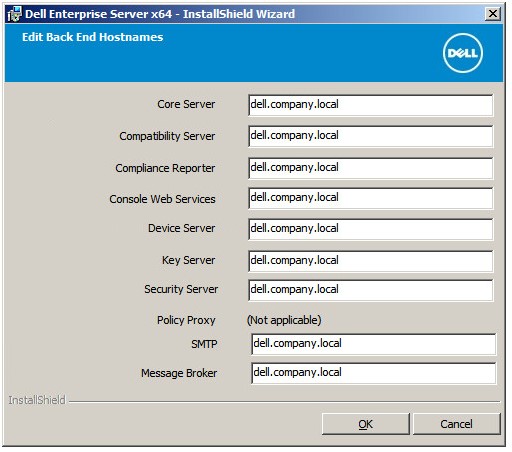Click the Compatibility Server hostname field
Viewport: 512px width, 452px height.
coord(370,136)
